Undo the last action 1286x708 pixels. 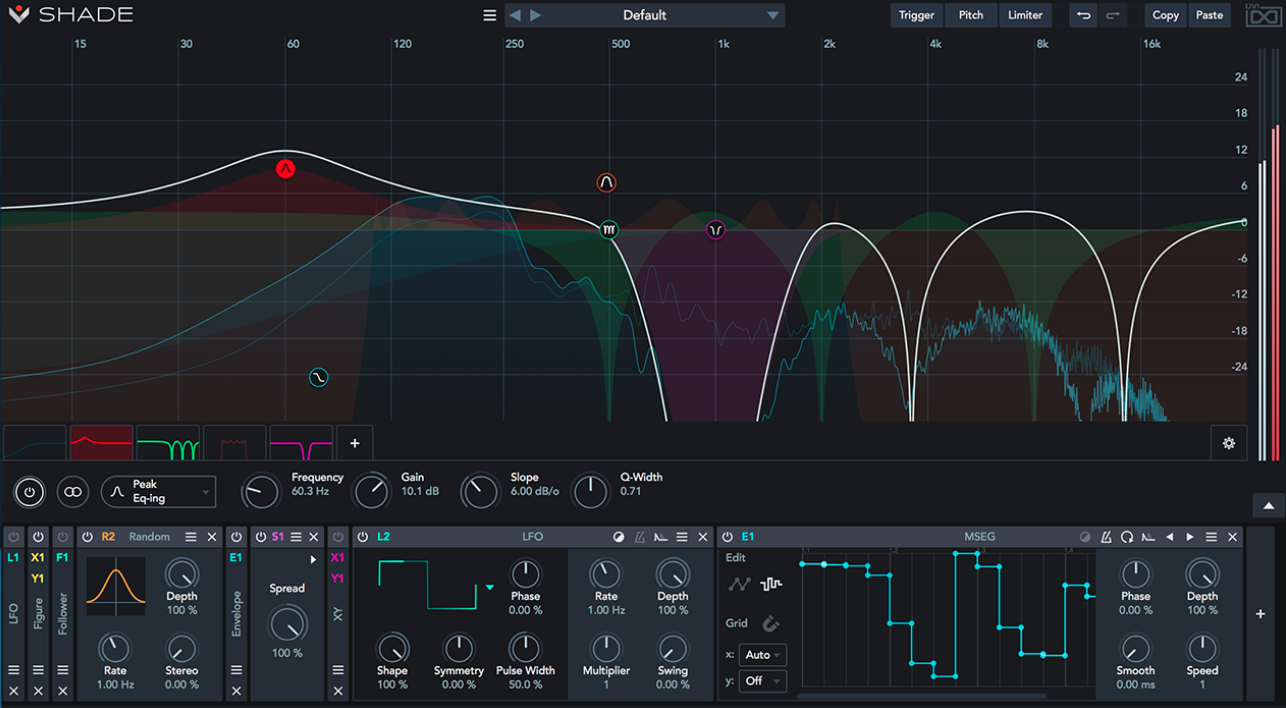tap(1083, 15)
